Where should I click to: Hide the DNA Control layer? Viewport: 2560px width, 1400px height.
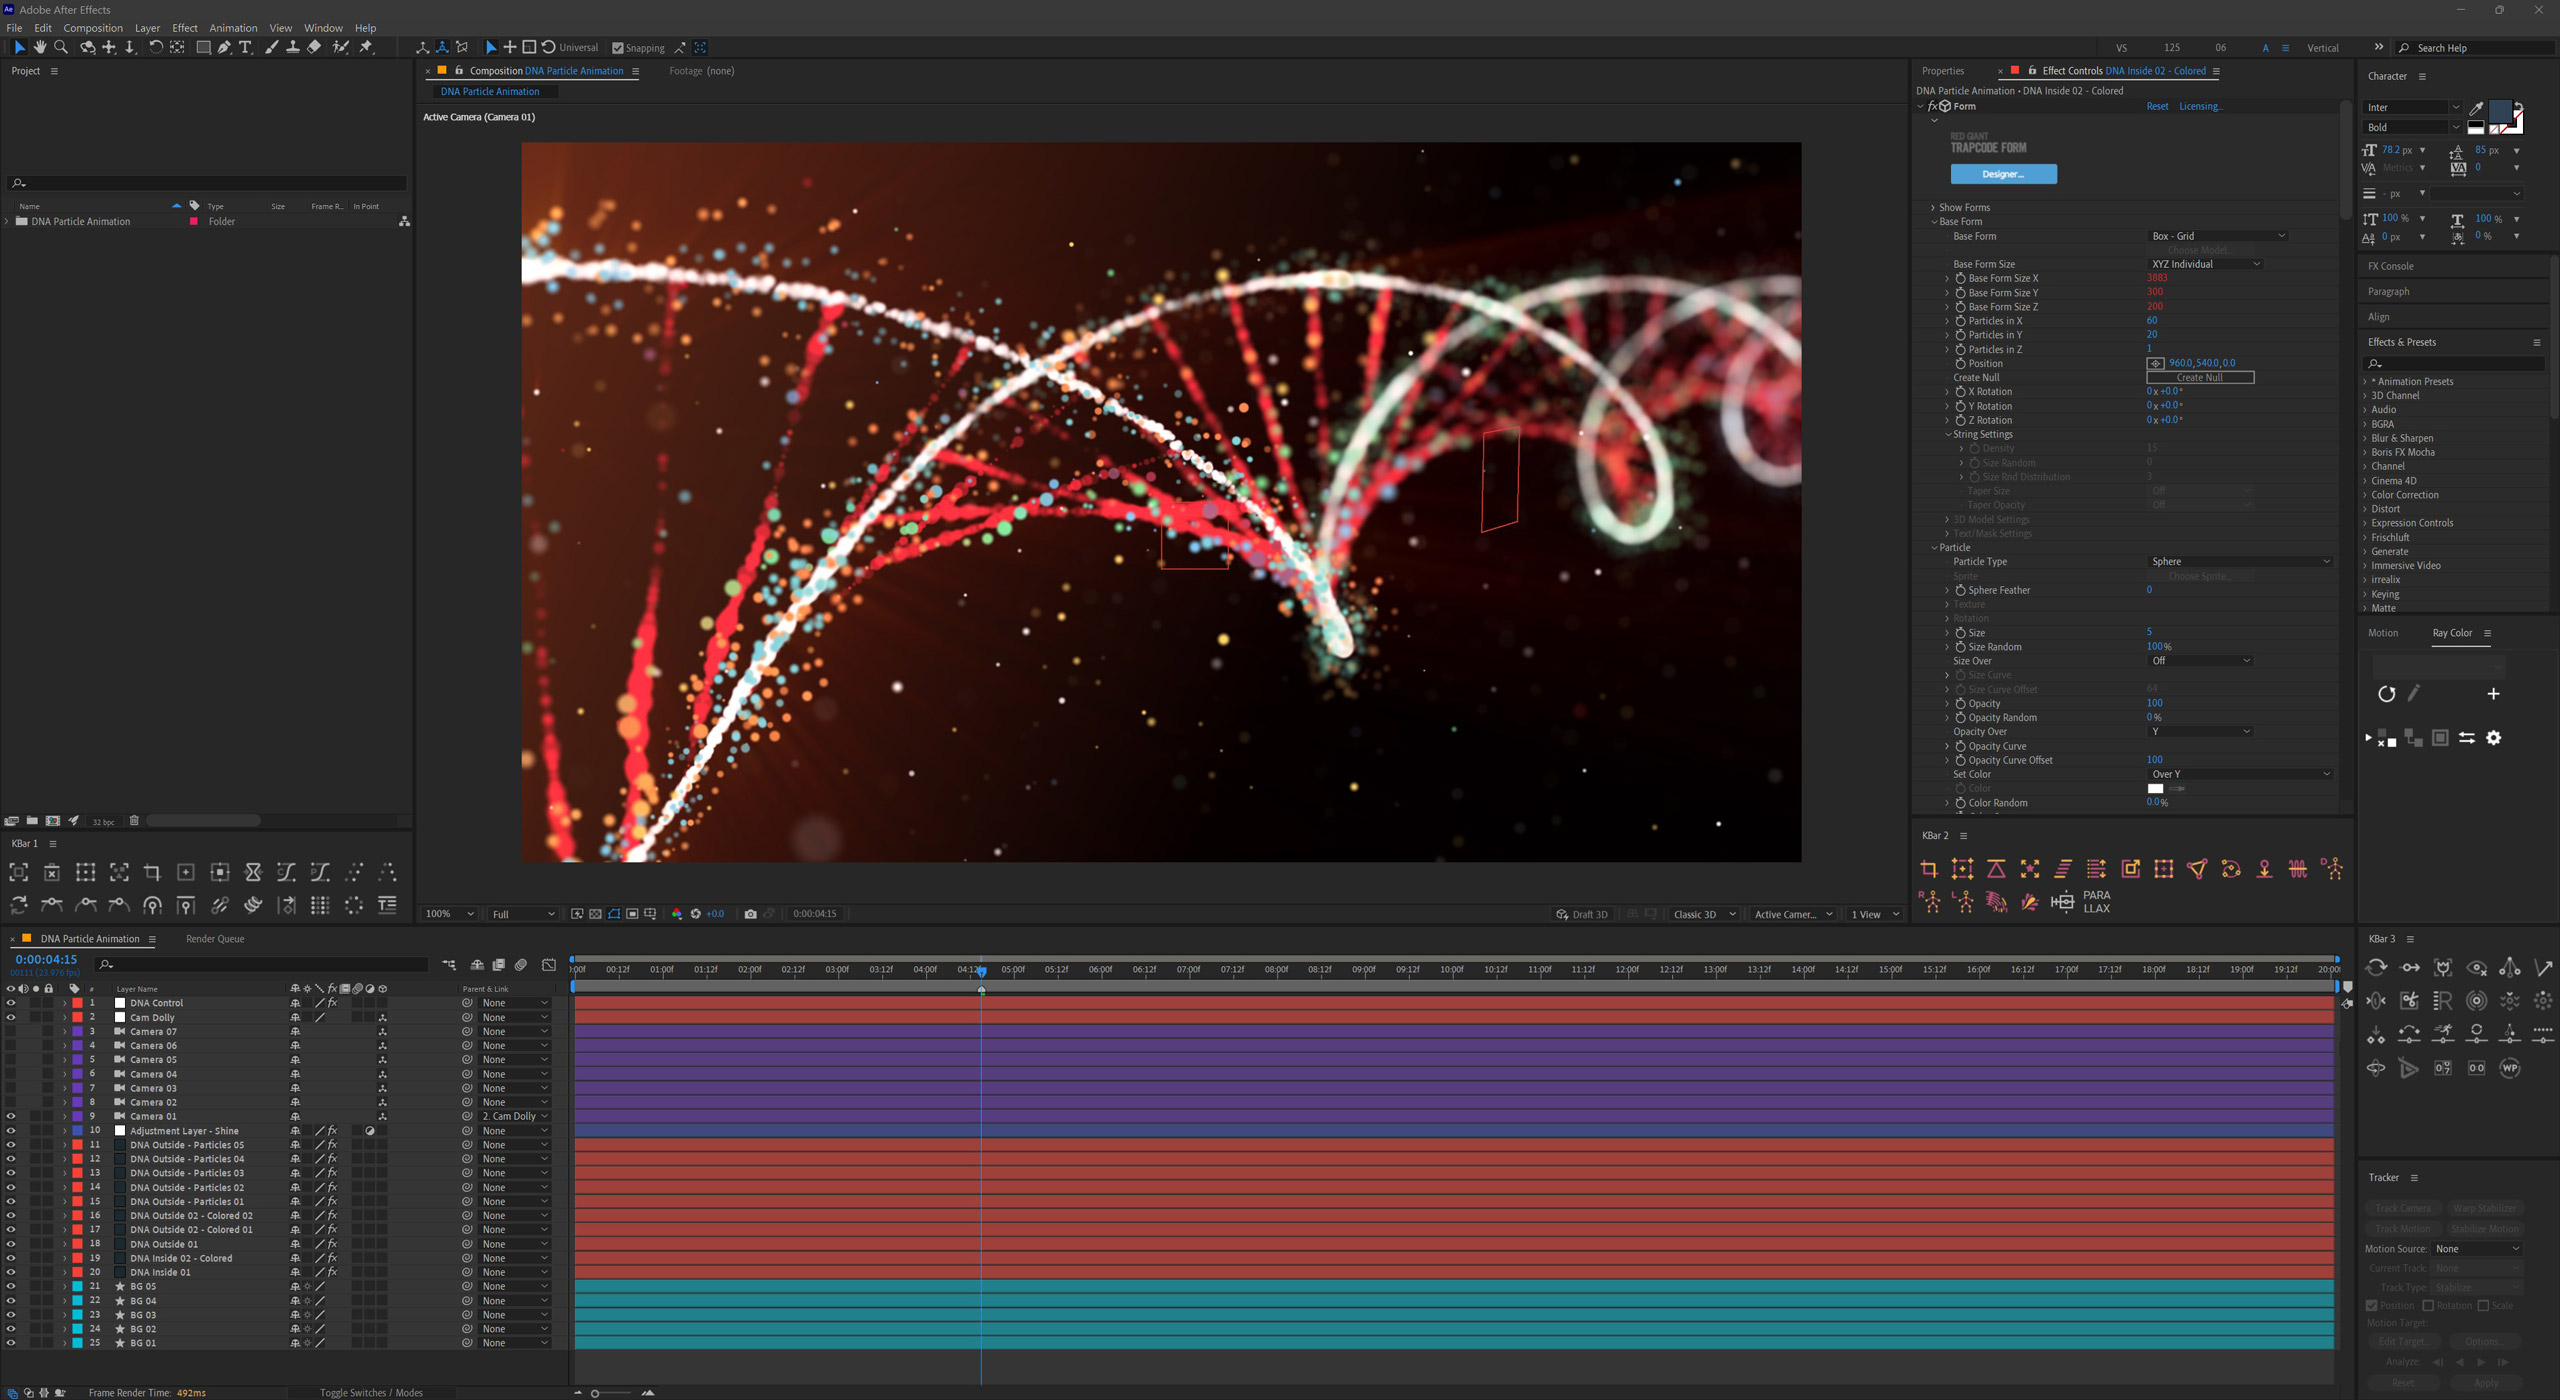[x=11, y=1003]
